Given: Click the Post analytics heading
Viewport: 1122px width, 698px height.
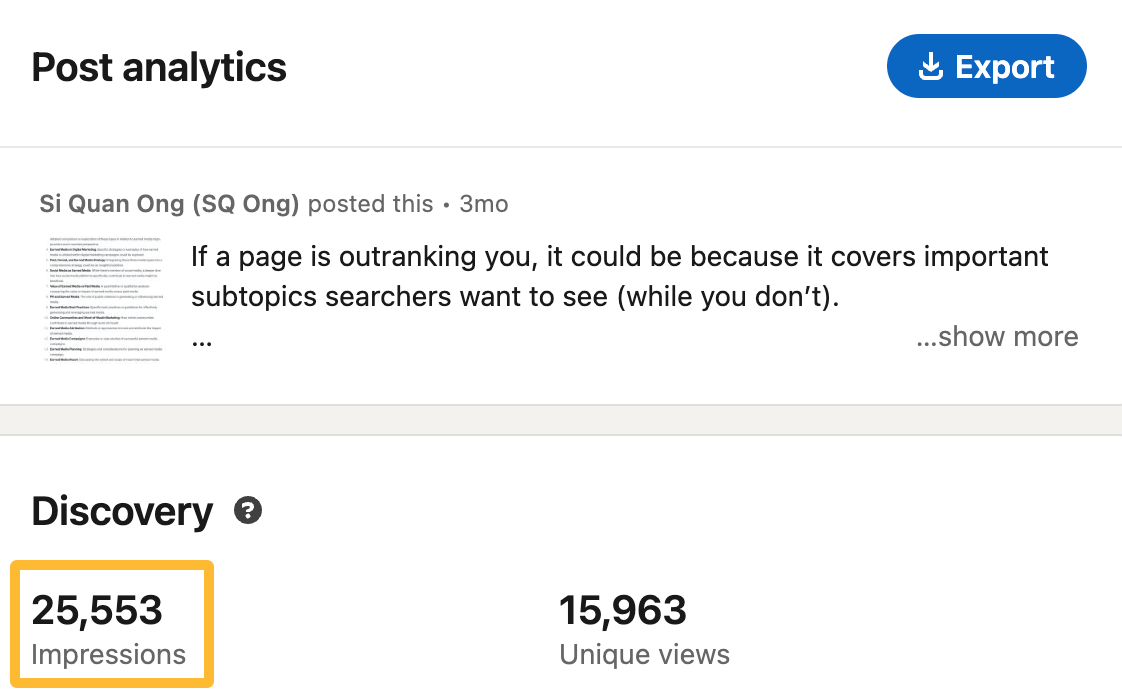Looking at the screenshot, I should 158,67.
